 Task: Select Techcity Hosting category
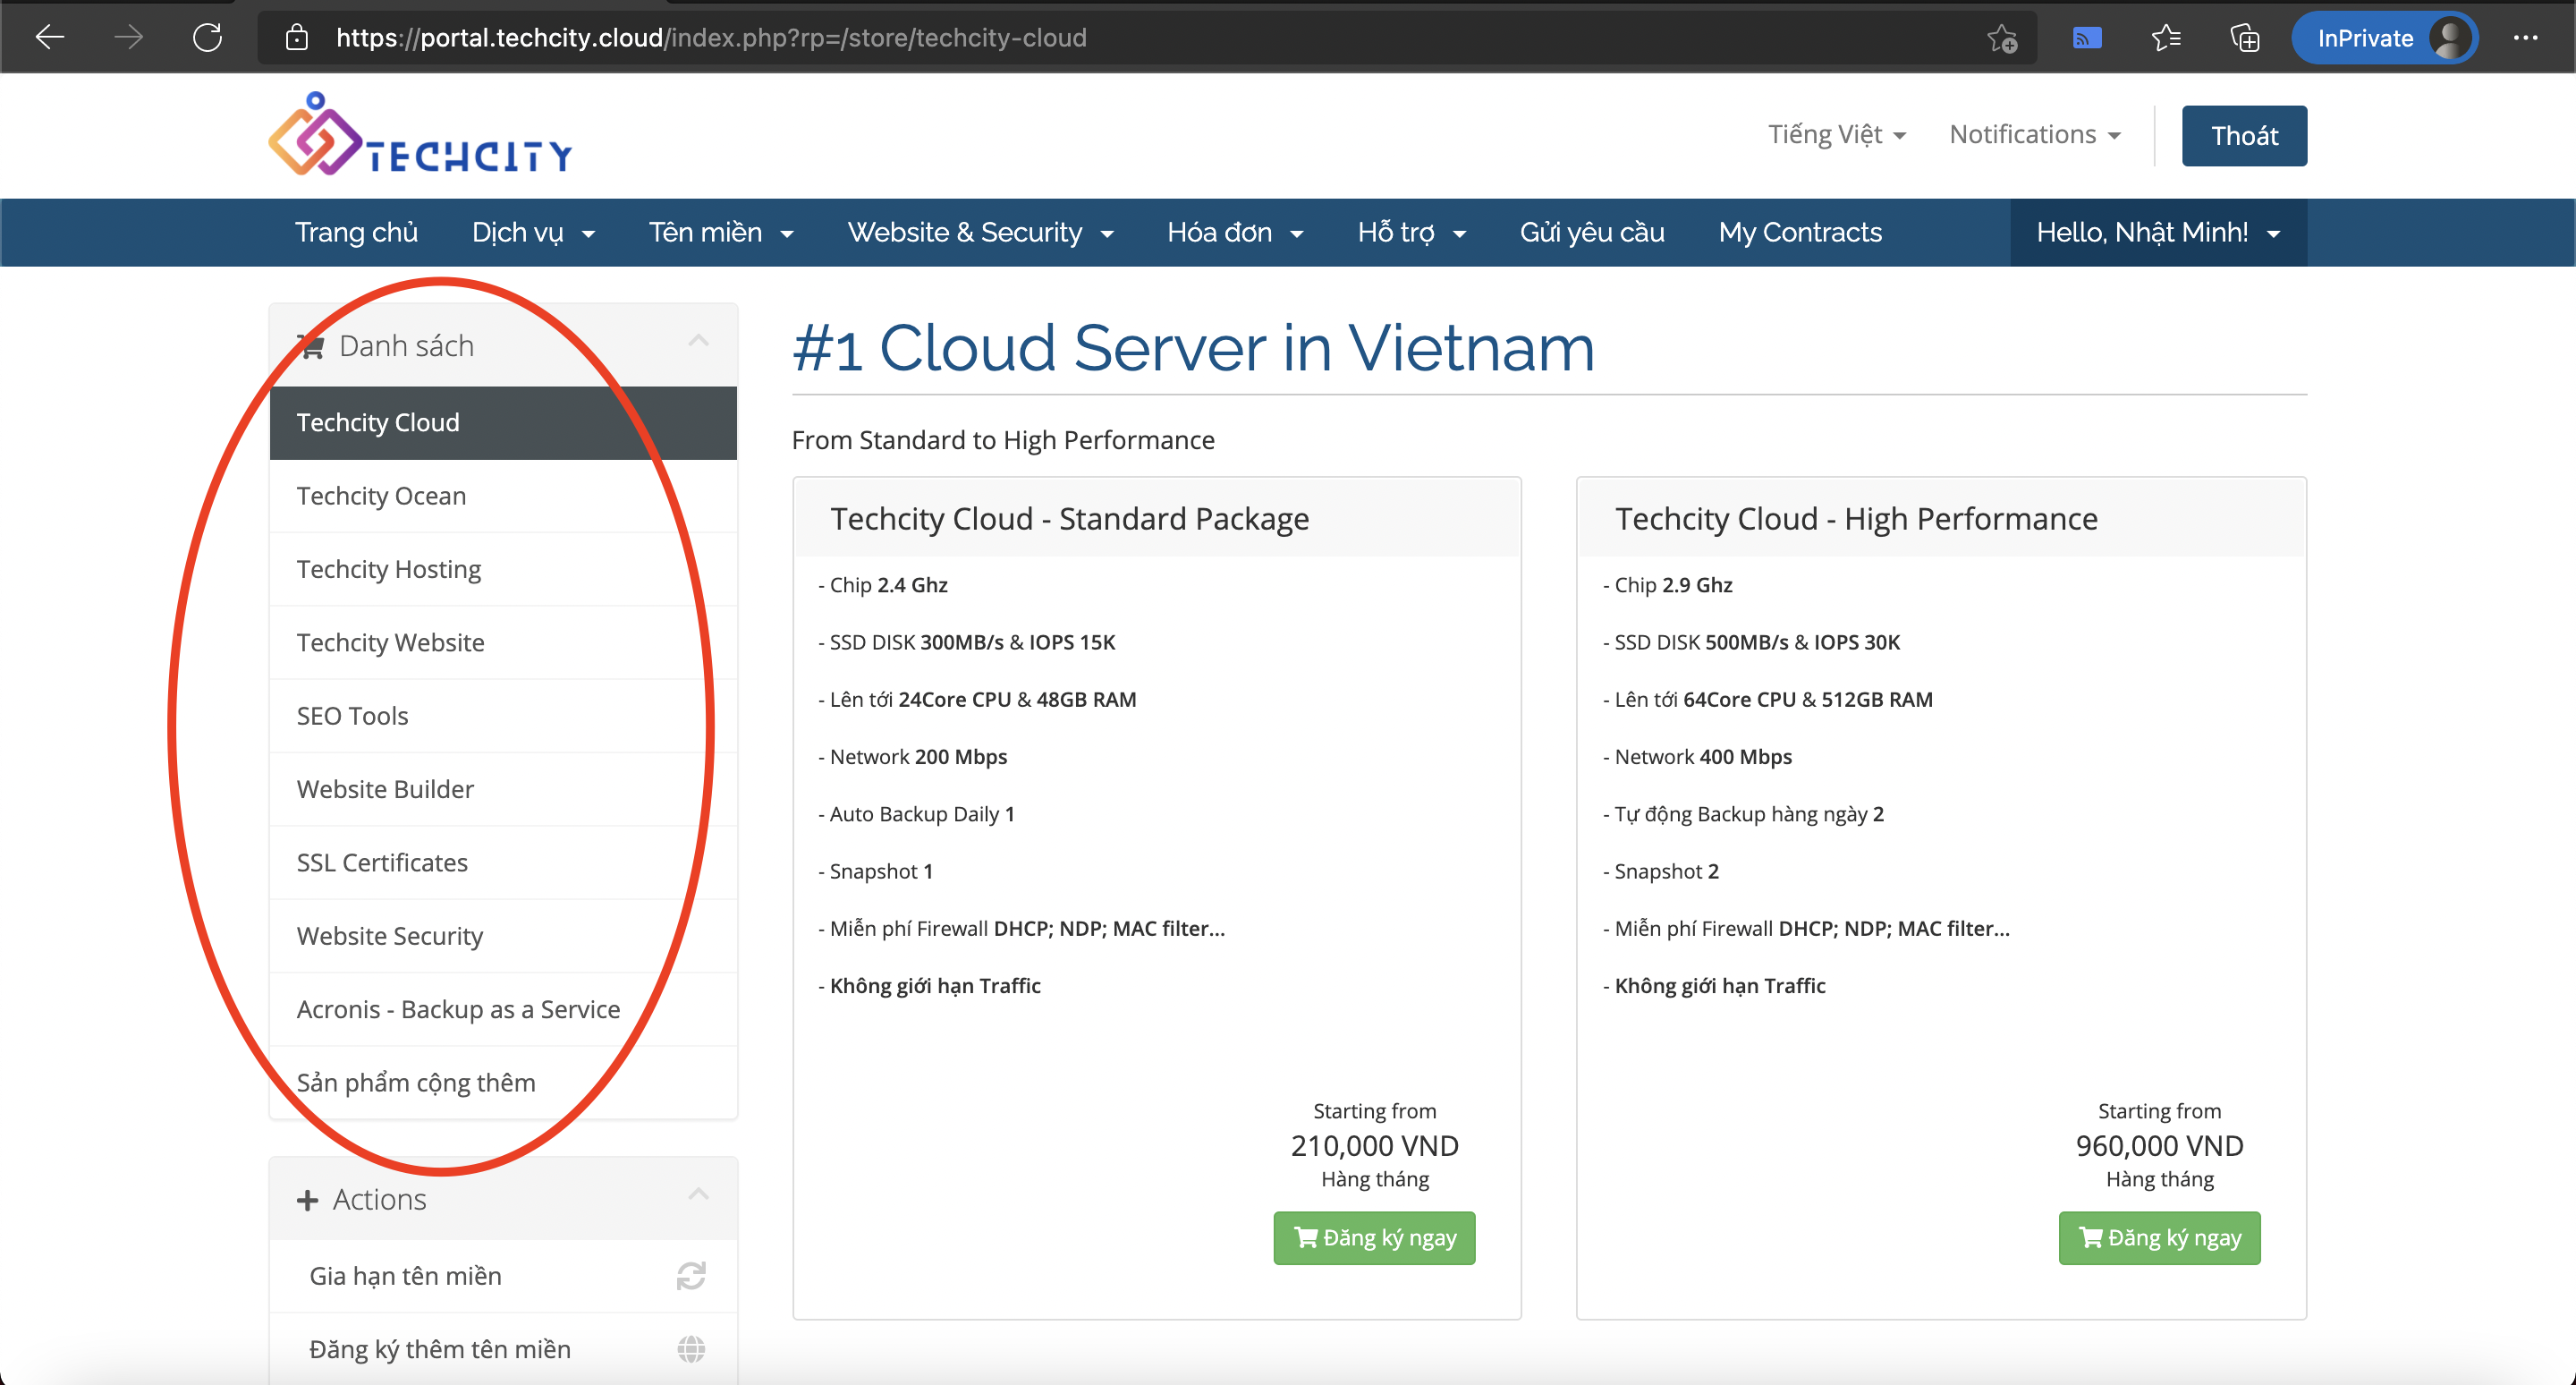coord(503,569)
